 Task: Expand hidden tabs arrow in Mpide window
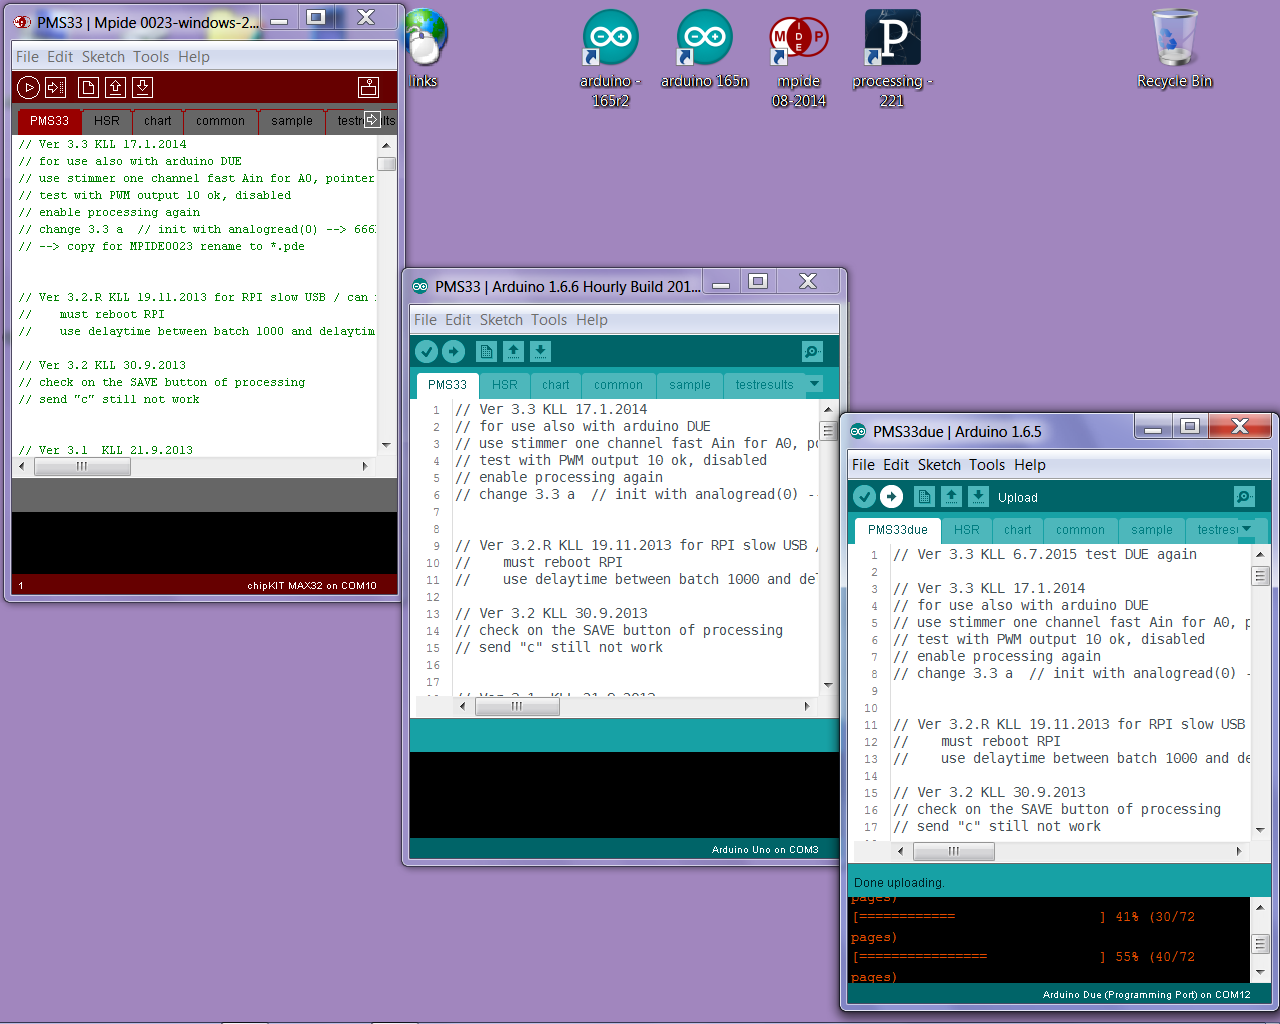click(x=372, y=120)
